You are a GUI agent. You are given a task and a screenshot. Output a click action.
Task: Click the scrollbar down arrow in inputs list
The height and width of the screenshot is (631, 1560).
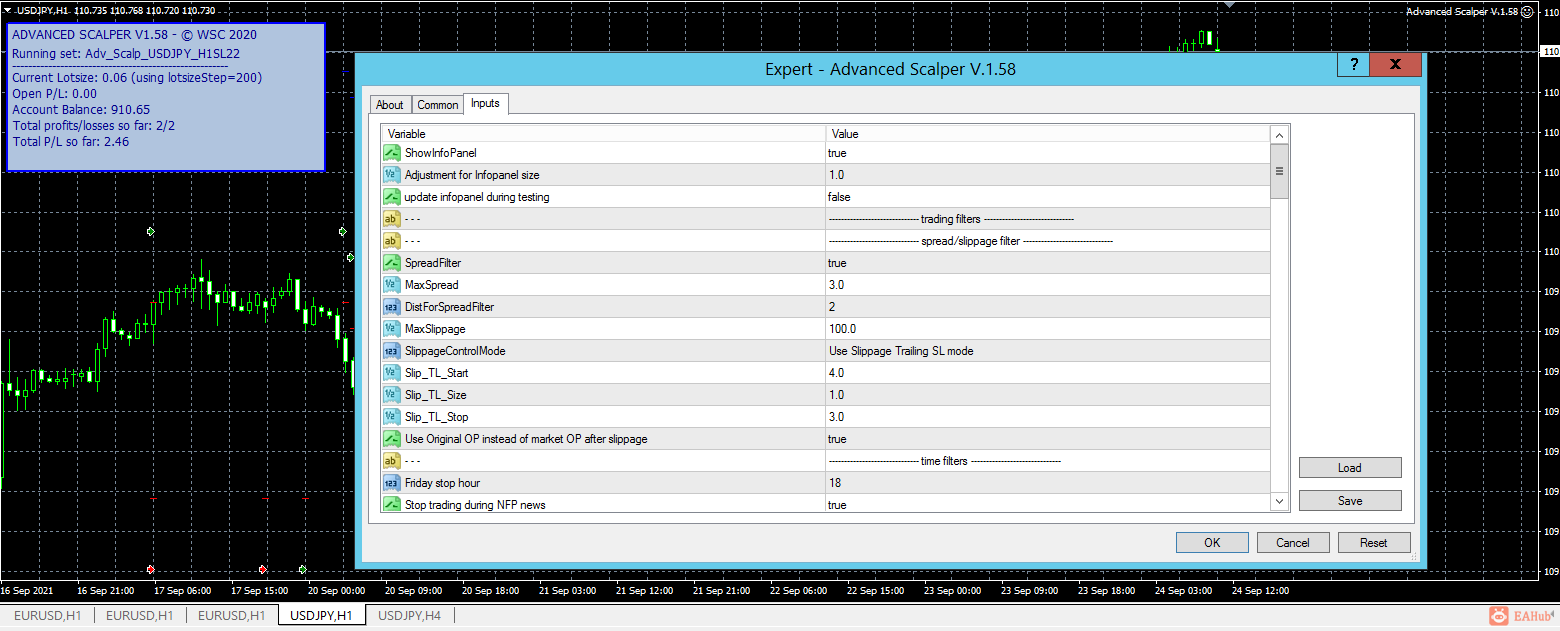pos(1279,501)
